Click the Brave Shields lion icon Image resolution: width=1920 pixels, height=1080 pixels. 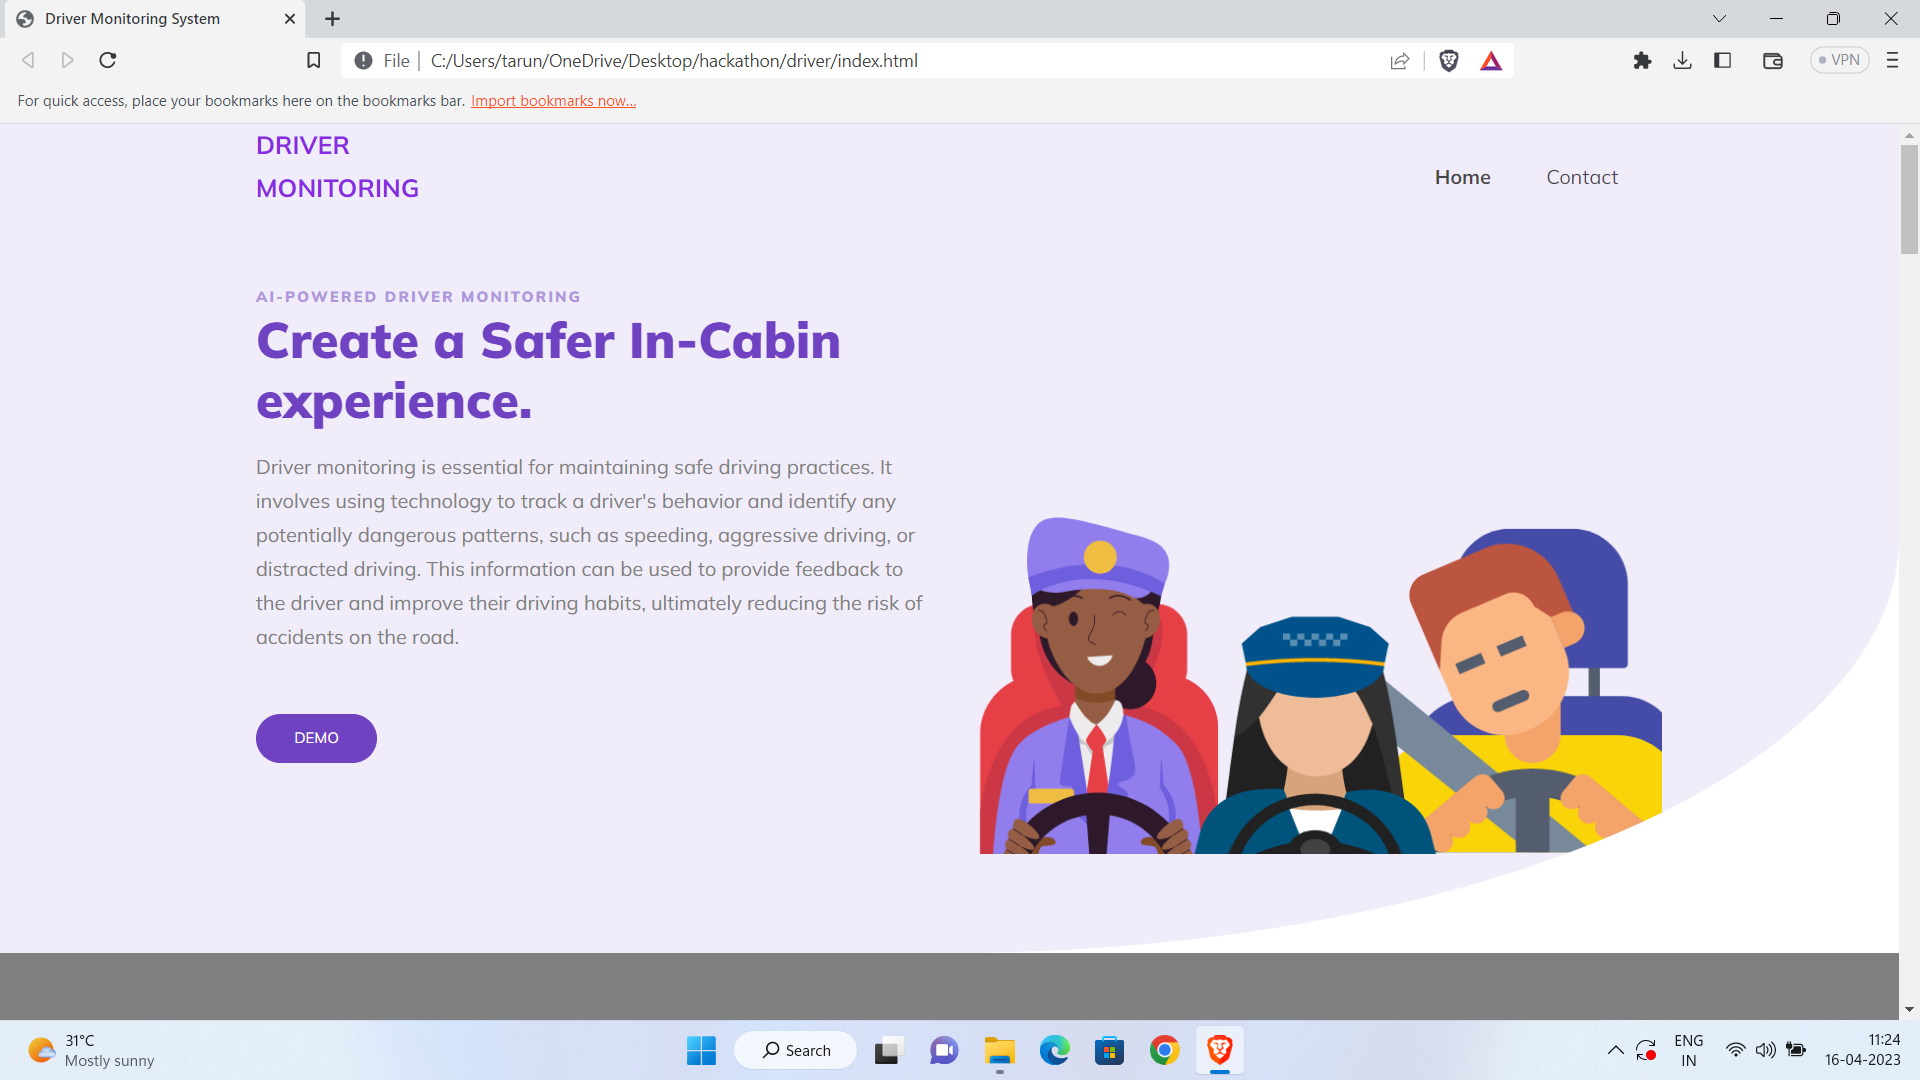1448,61
